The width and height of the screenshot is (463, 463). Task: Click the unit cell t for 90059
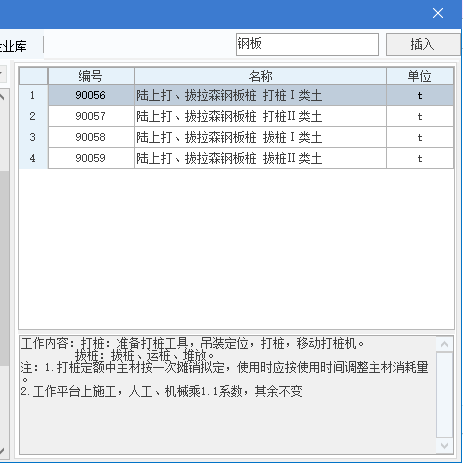pyautogui.click(x=420, y=158)
